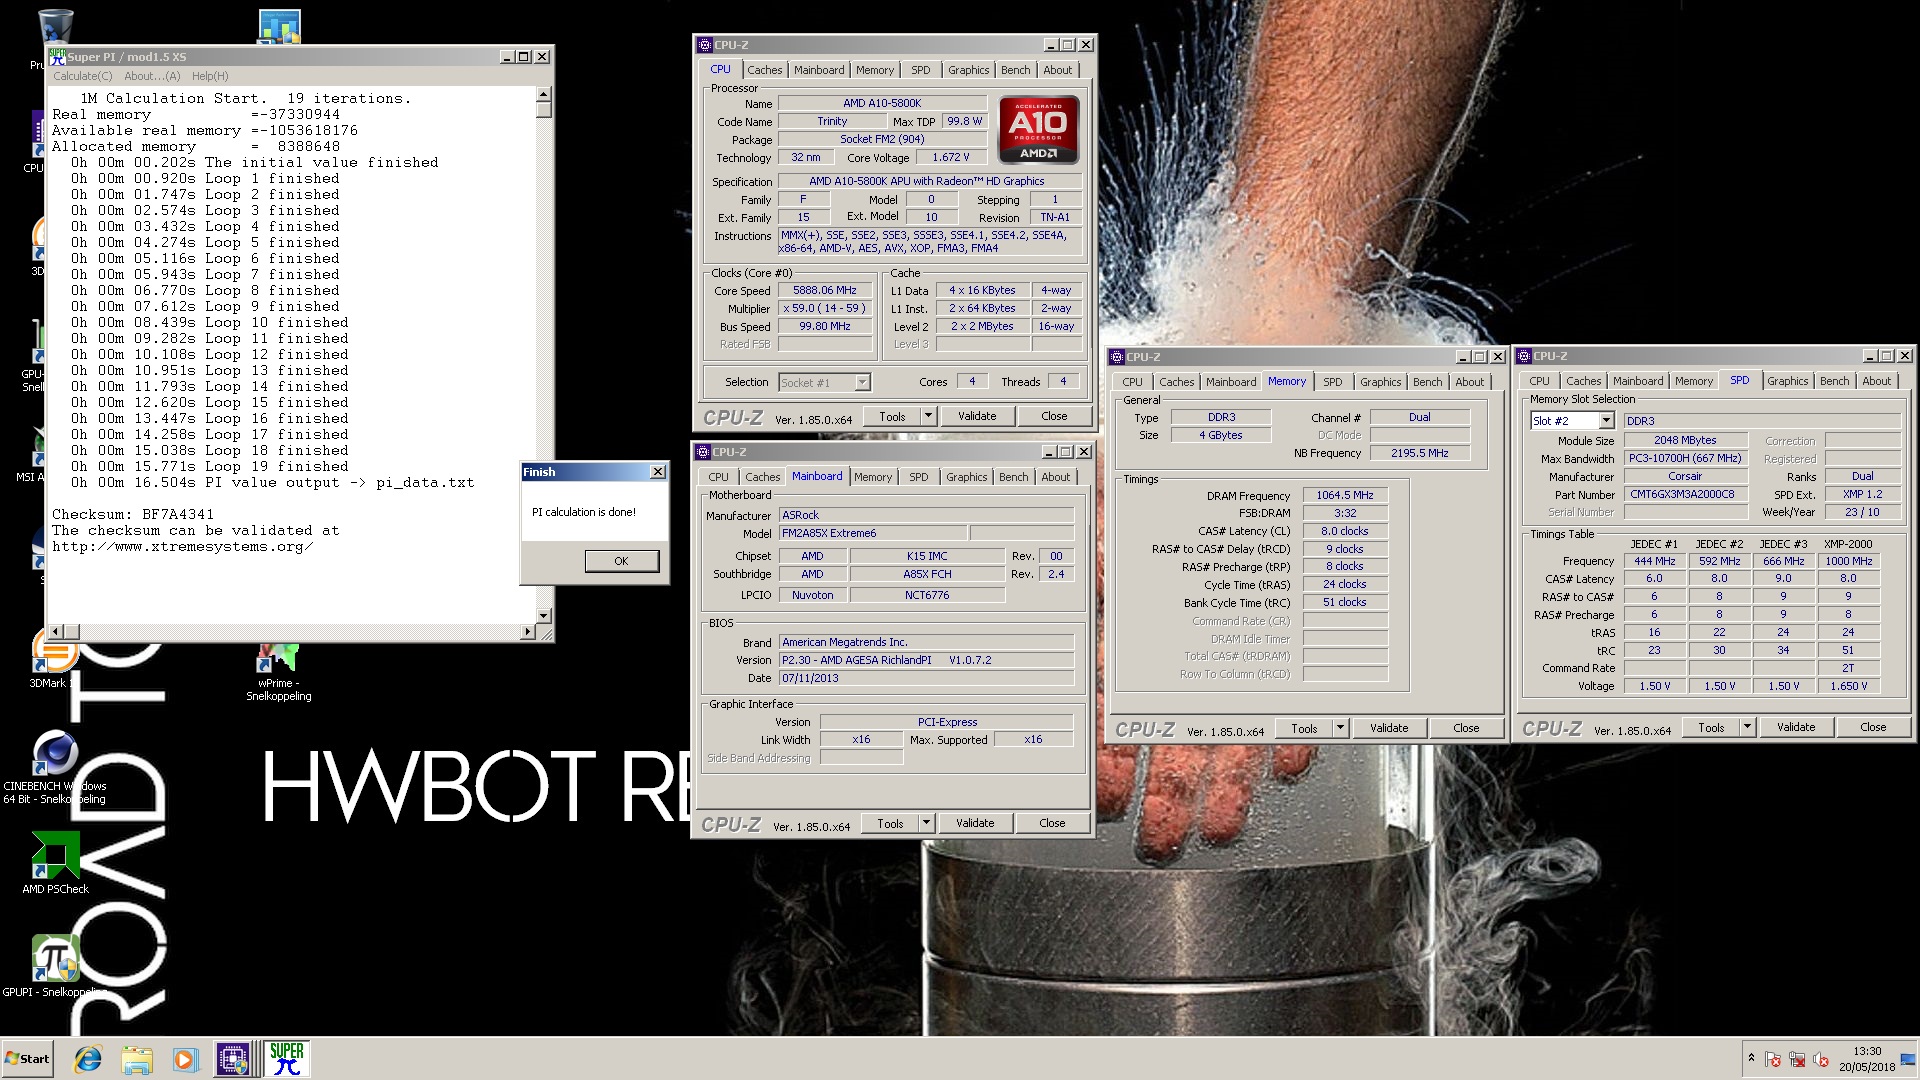Click the Model FM2A85X Extreme6 field
1920x1080 pixels.
872,533
